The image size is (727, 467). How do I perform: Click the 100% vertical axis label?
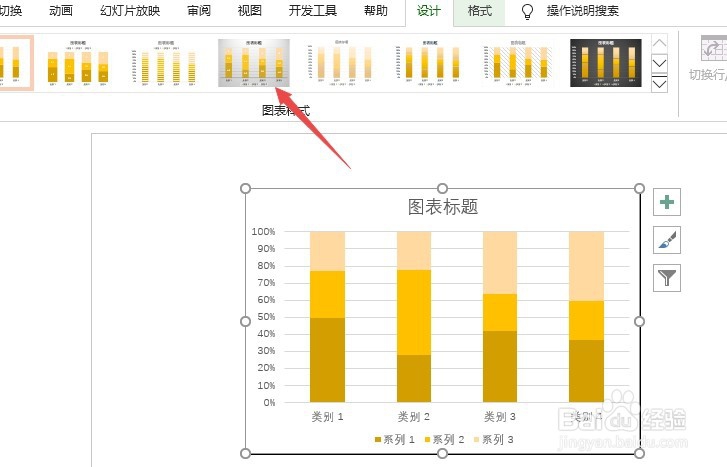point(263,231)
